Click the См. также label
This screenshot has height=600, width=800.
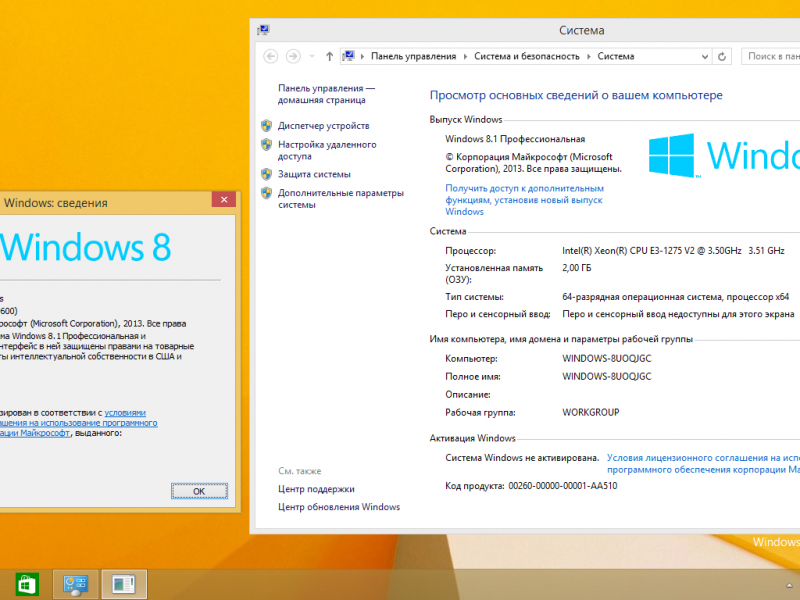pos(299,471)
